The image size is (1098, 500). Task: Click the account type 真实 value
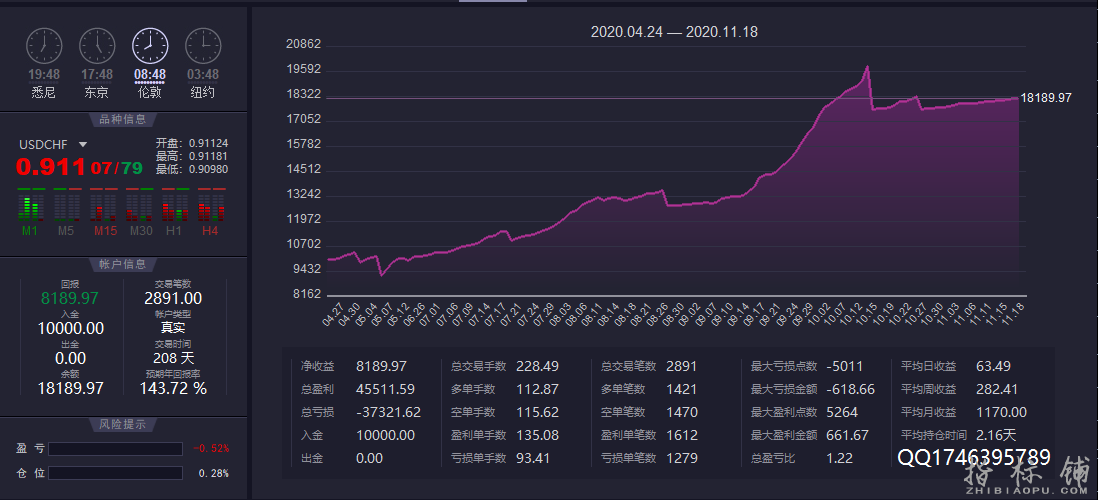(173, 328)
